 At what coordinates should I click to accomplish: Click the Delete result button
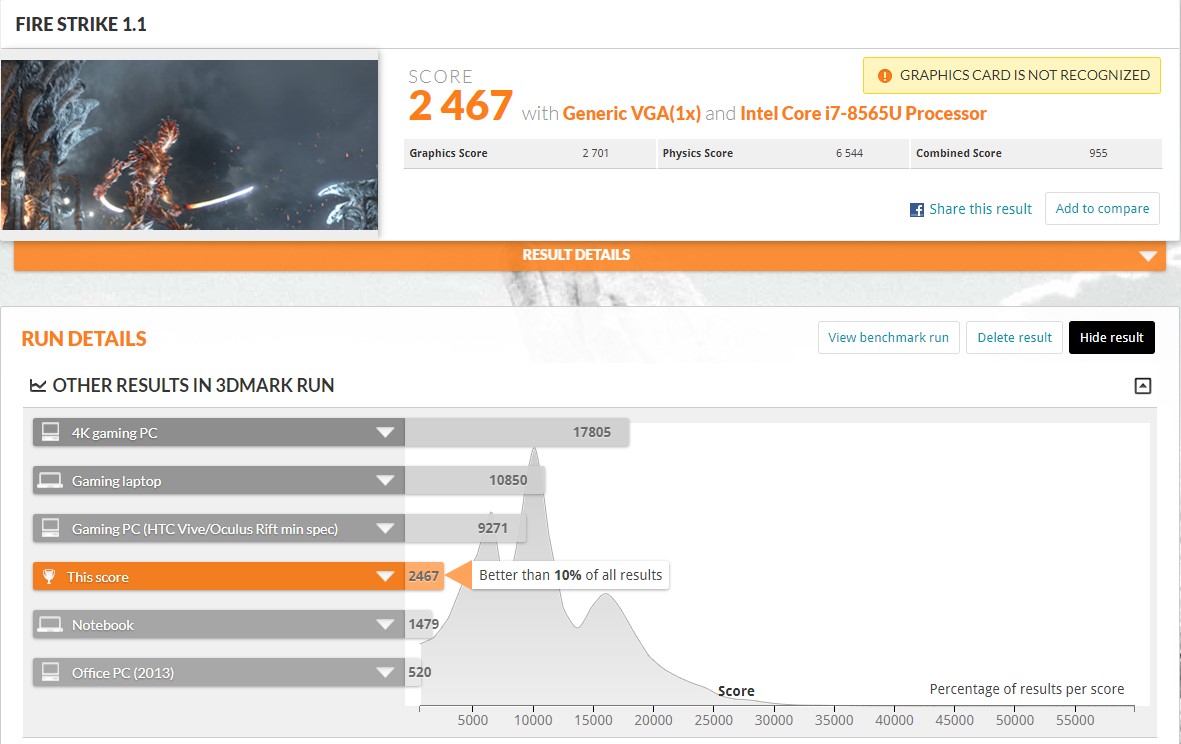[1014, 338]
